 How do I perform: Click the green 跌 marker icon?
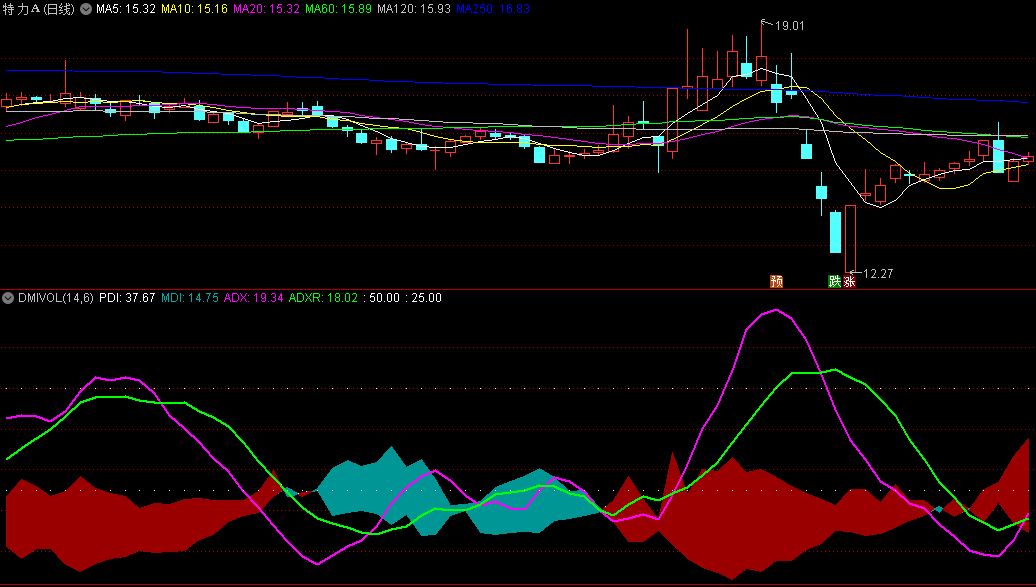[835, 281]
